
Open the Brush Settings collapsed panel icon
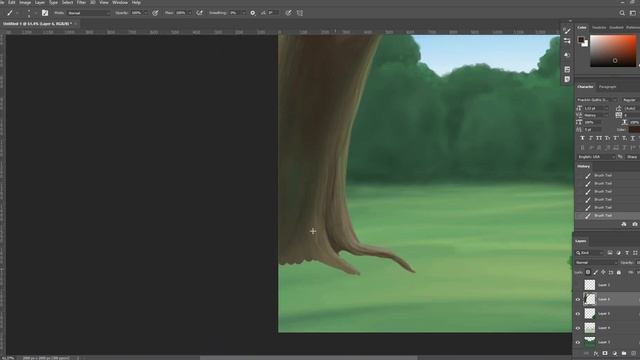click(567, 31)
